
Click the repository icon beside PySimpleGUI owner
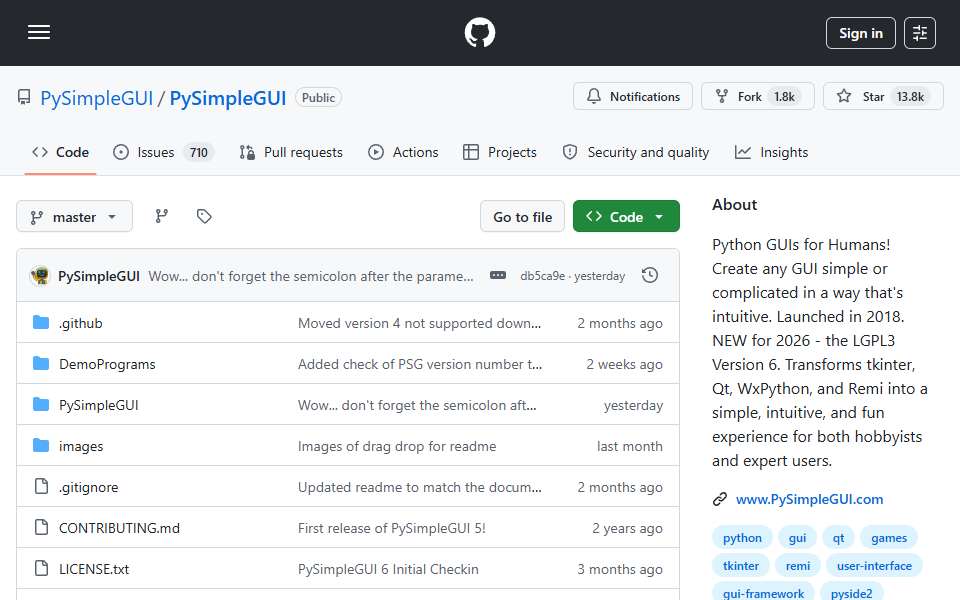pos(24,97)
